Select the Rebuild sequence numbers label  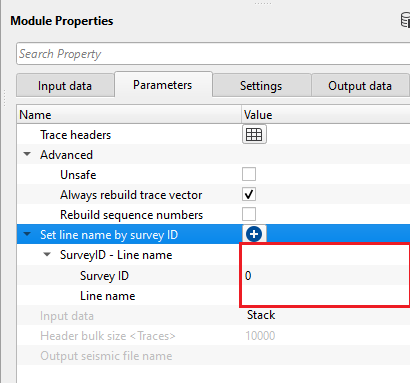[131, 215]
